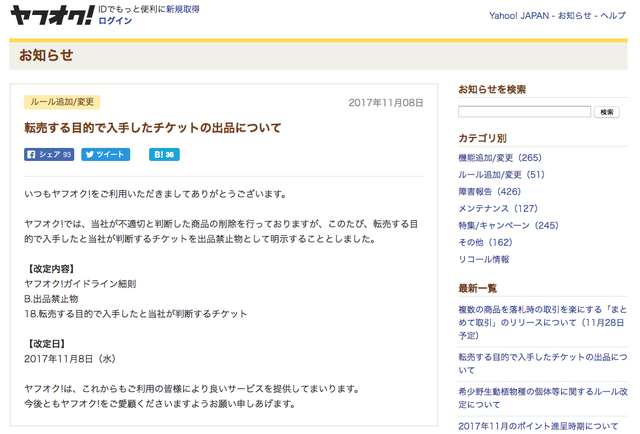This screenshot has width=640, height=434.
Task: Click the お知らせを検索 heading
Action: [x=492, y=89]
